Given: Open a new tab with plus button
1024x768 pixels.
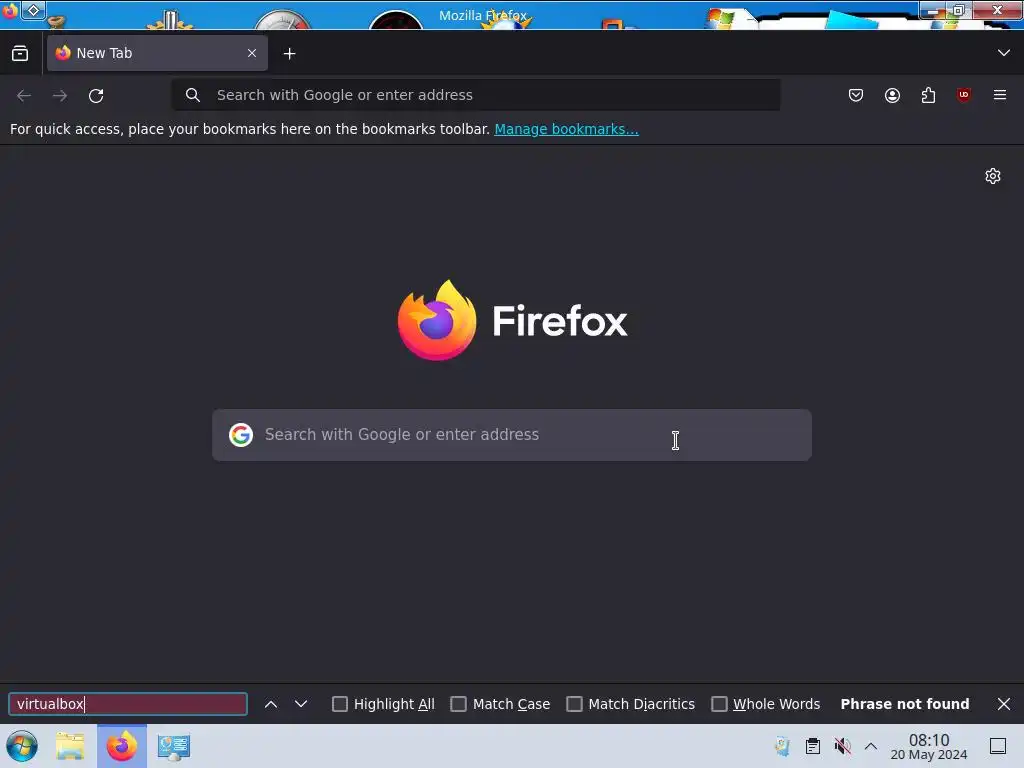Looking at the screenshot, I should [289, 54].
